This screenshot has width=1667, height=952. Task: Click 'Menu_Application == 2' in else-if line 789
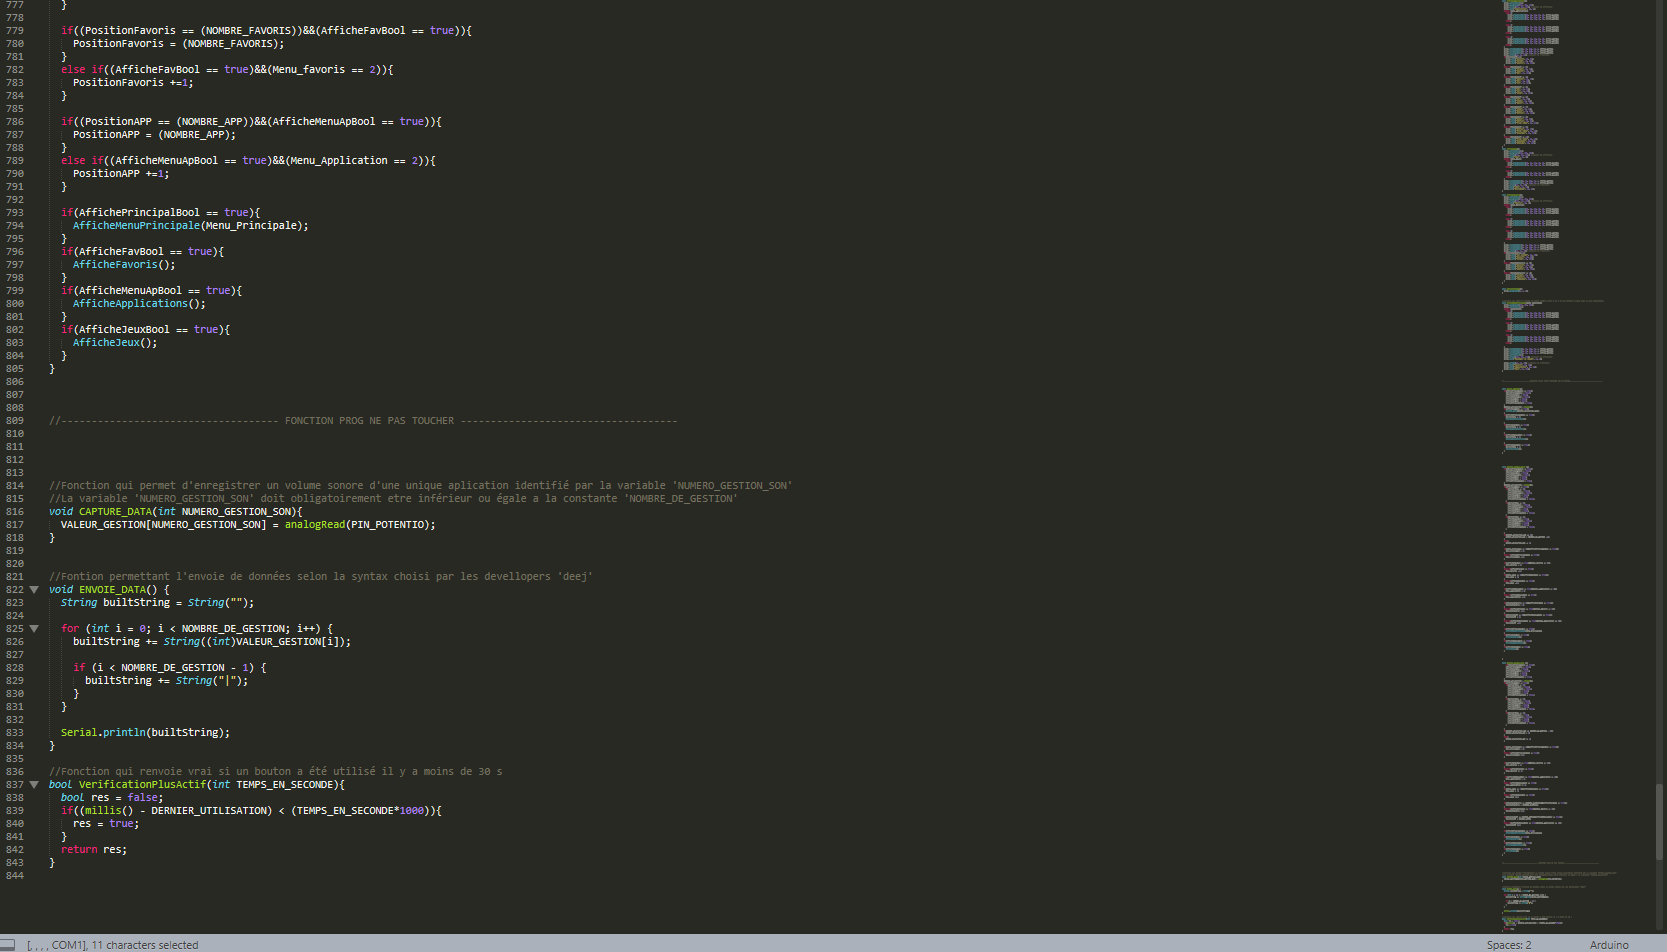pyautogui.click(x=354, y=161)
